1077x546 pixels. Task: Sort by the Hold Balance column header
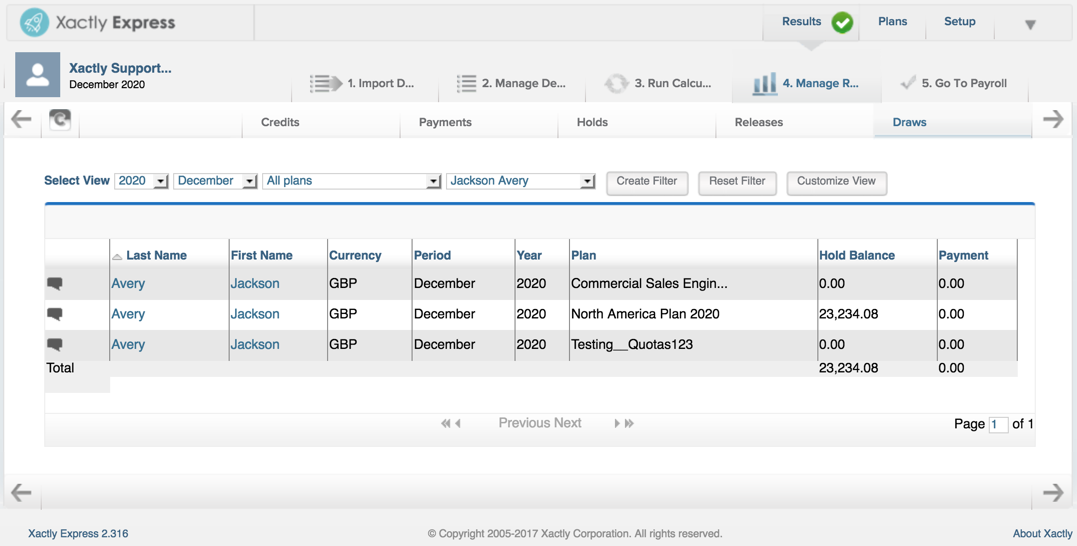click(x=857, y=255)
